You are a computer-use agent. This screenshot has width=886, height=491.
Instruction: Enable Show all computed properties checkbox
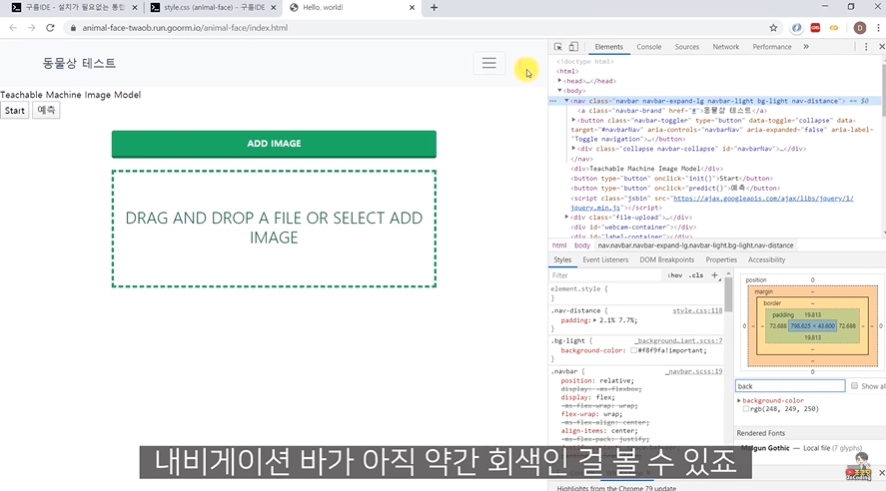point(854,386)
